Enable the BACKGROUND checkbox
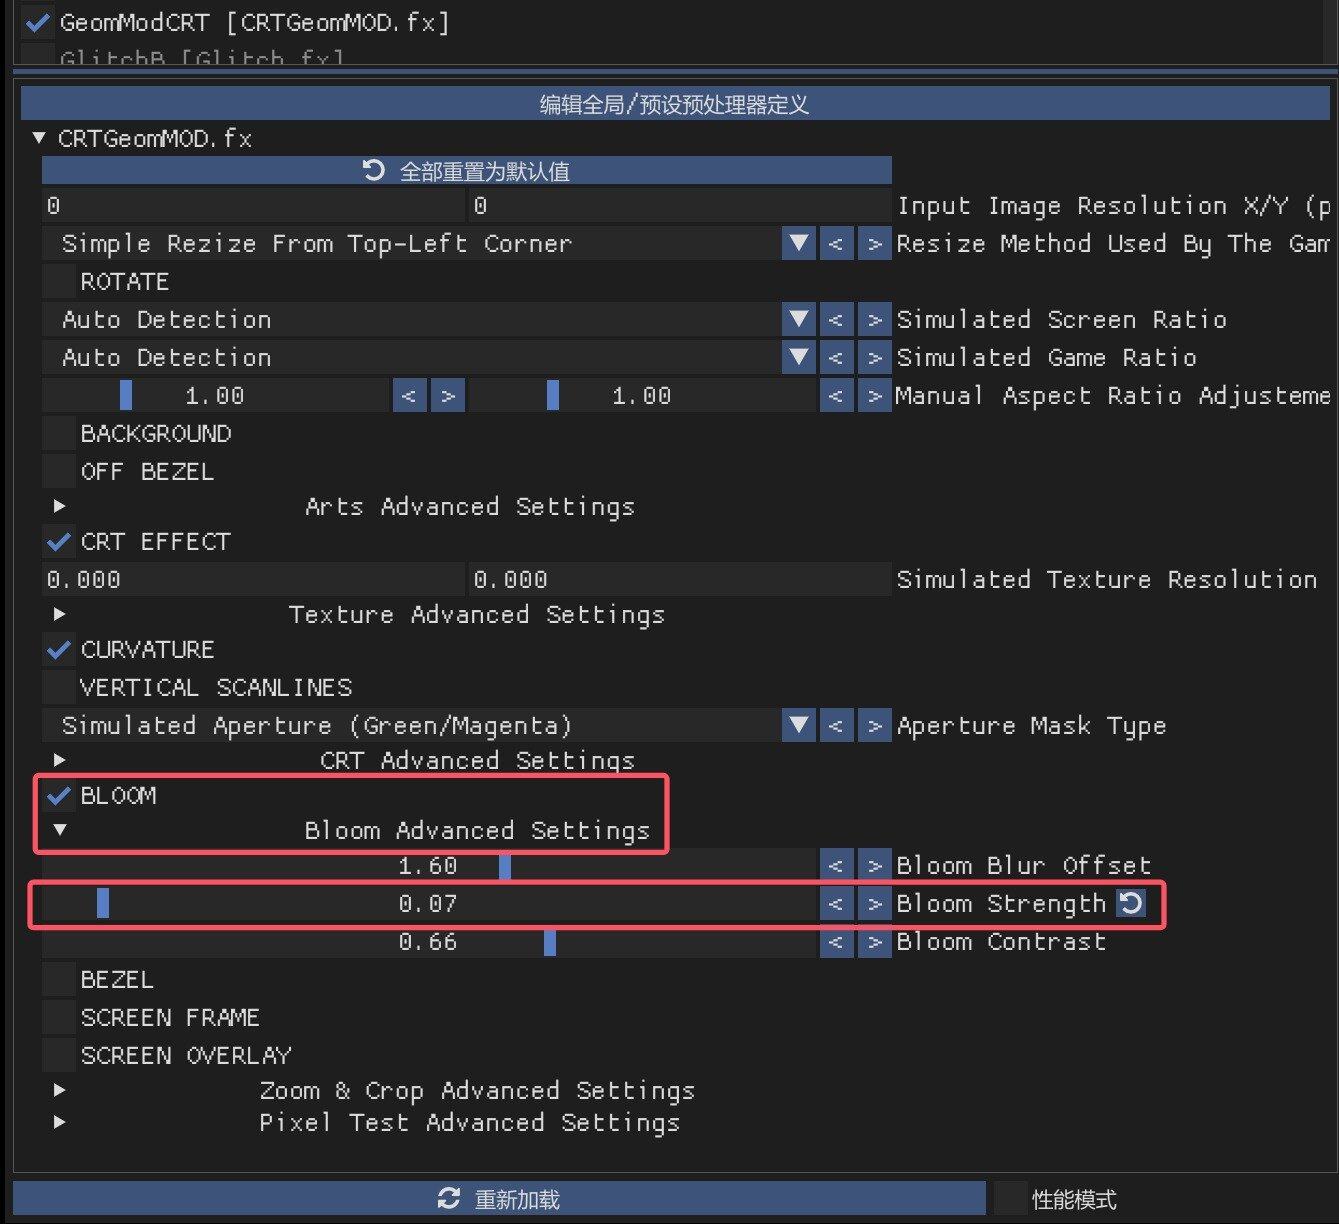The width and height of the screenshot is (1339, 1224). [59, 434]
